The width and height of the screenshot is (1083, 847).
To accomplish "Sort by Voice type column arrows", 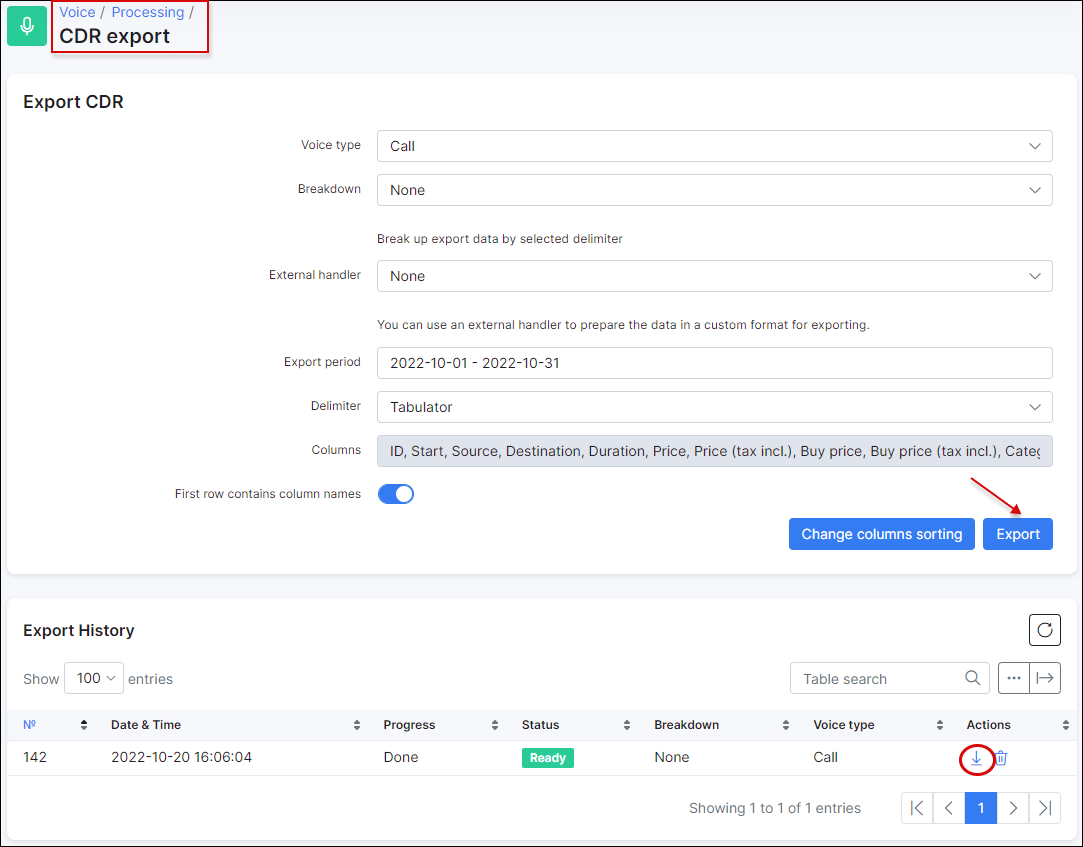I will pyautogui.click(x=939, y=725).
